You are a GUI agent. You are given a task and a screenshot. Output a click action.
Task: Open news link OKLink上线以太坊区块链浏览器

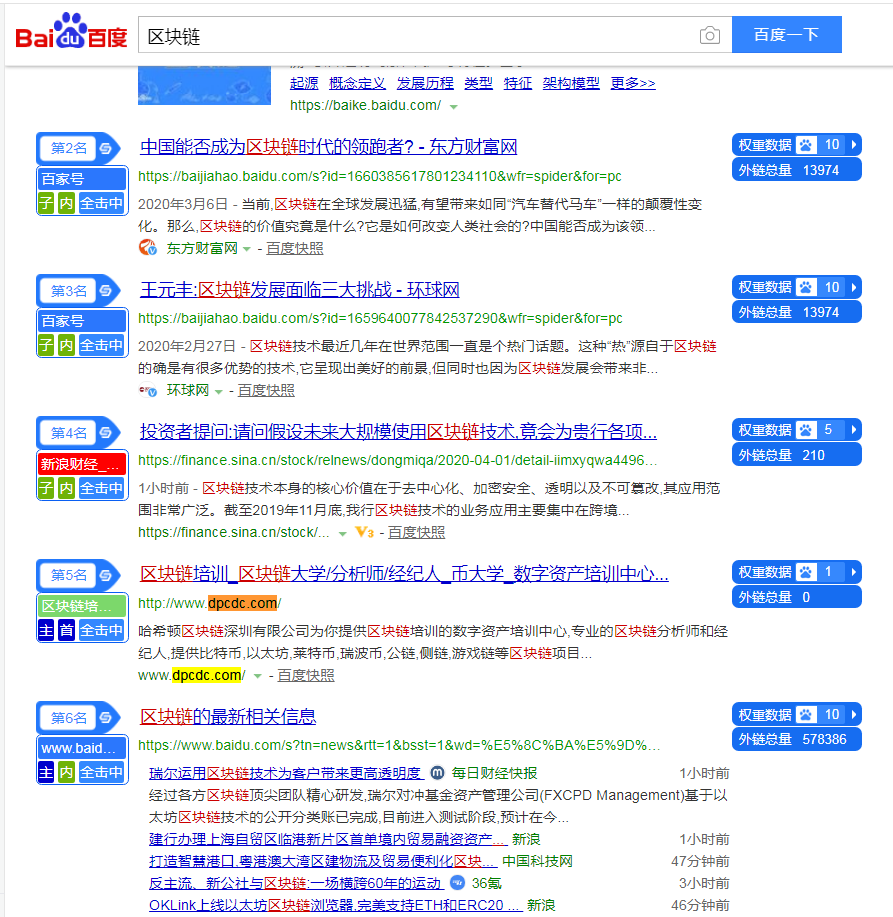pos(336,905)
